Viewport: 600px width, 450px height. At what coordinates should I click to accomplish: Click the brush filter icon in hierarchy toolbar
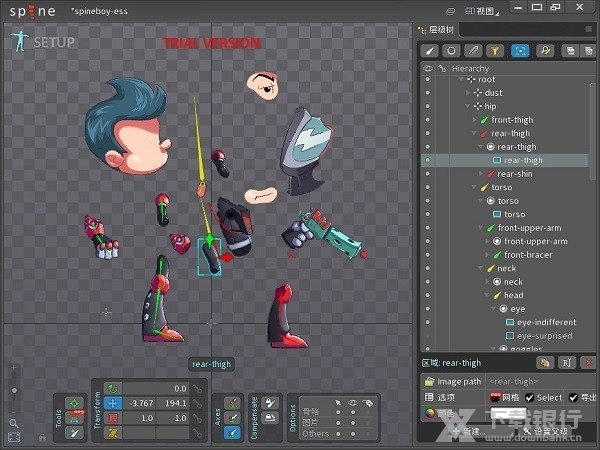point(430,50)
